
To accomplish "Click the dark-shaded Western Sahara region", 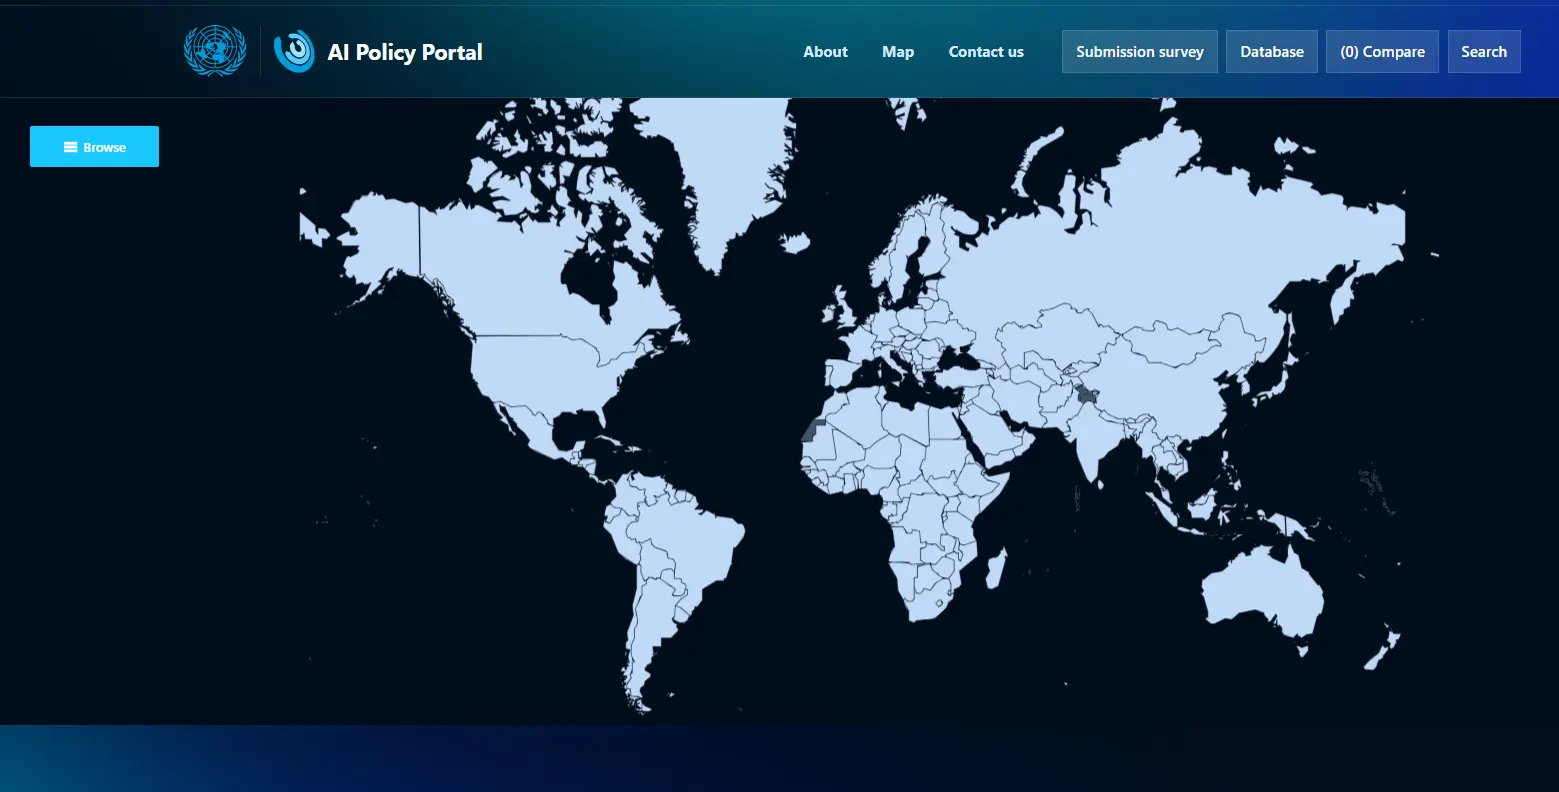I will pyautogui.click(x=811, y=432).
